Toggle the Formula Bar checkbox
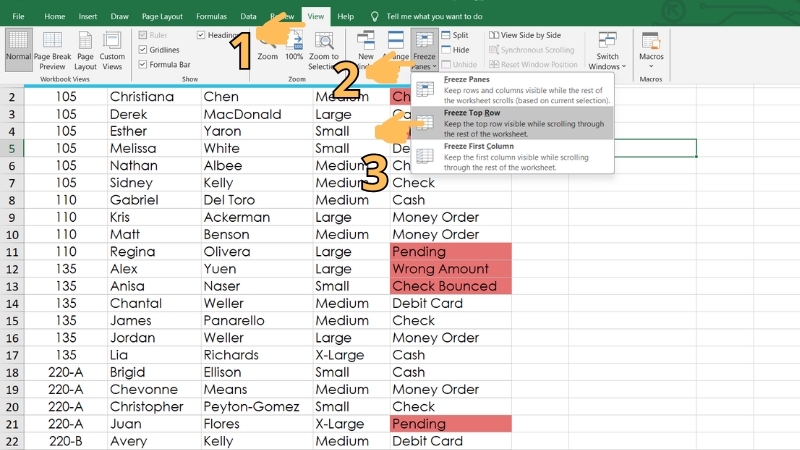The width and height of the screenshot is (800, 450). (x=144, y=64)
